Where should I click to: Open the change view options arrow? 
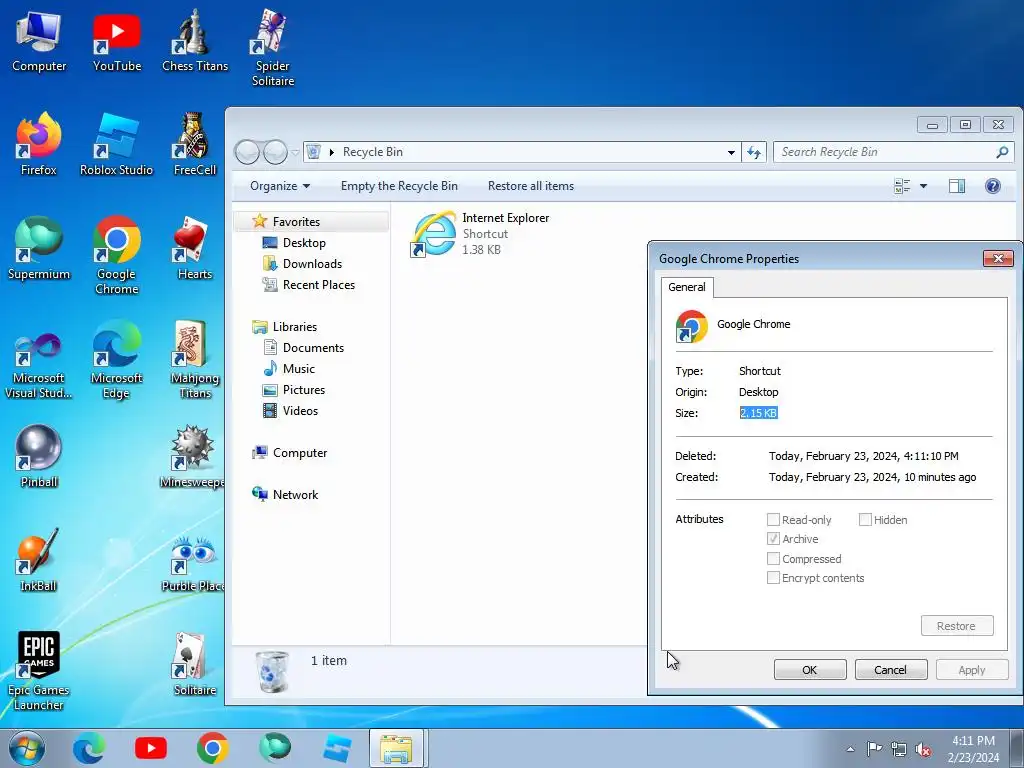click(923, 186)
